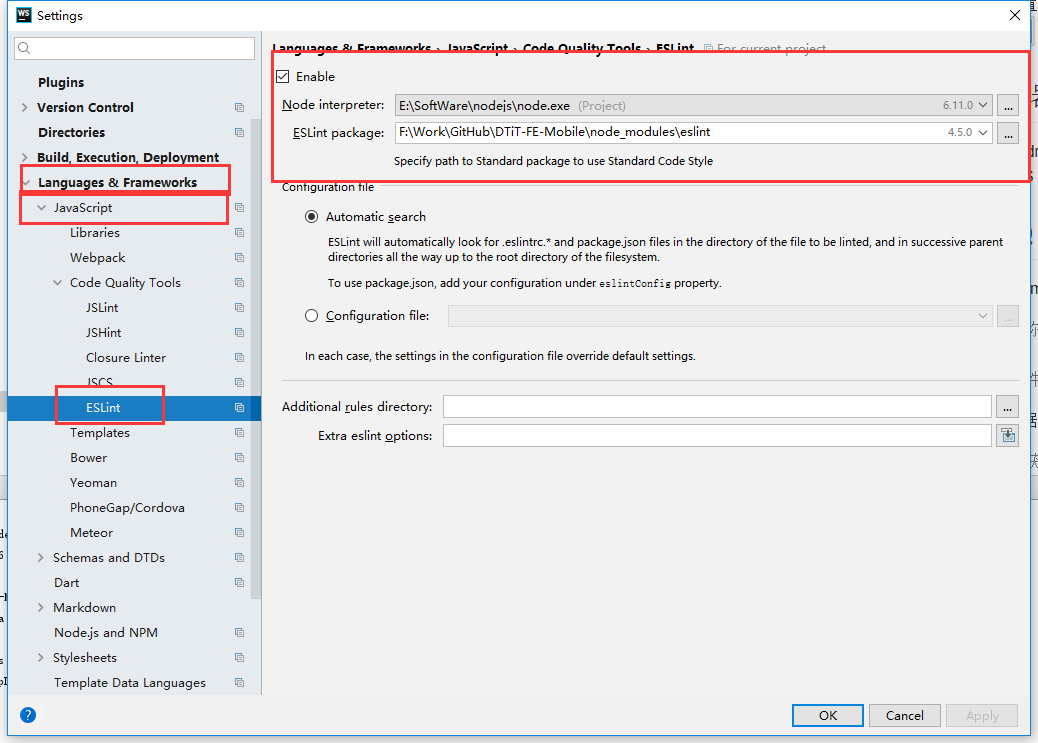Click the settings search field
Screen dimensions: 1038x743
pyautogui.click(x=135, y=48)
